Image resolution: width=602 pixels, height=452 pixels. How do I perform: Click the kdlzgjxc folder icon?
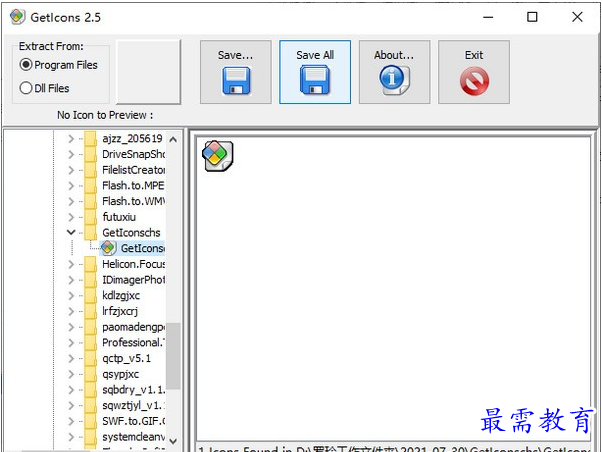coord(91,295)
